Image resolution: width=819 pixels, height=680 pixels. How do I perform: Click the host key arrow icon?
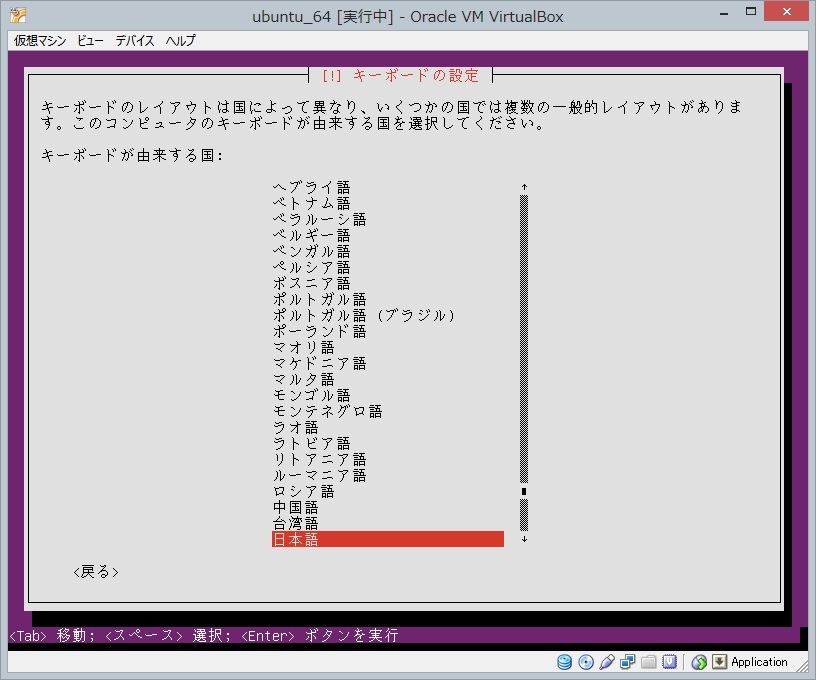coord(719,662)
